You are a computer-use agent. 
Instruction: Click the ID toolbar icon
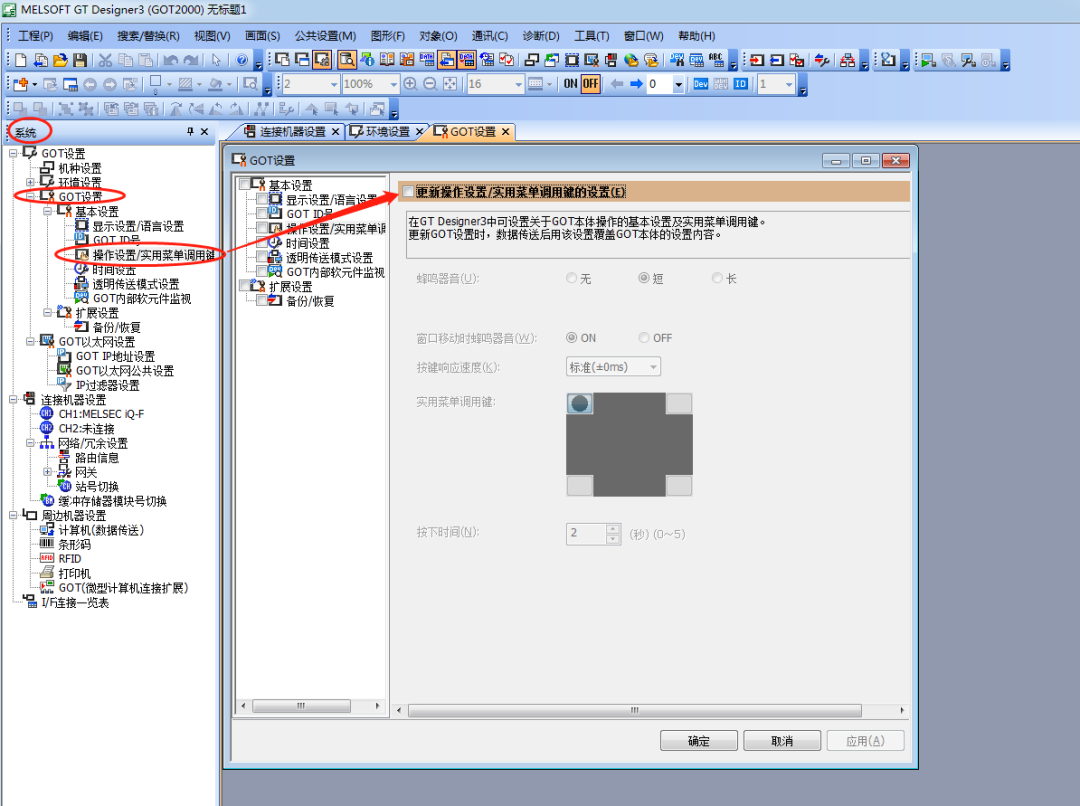(740, 83)
